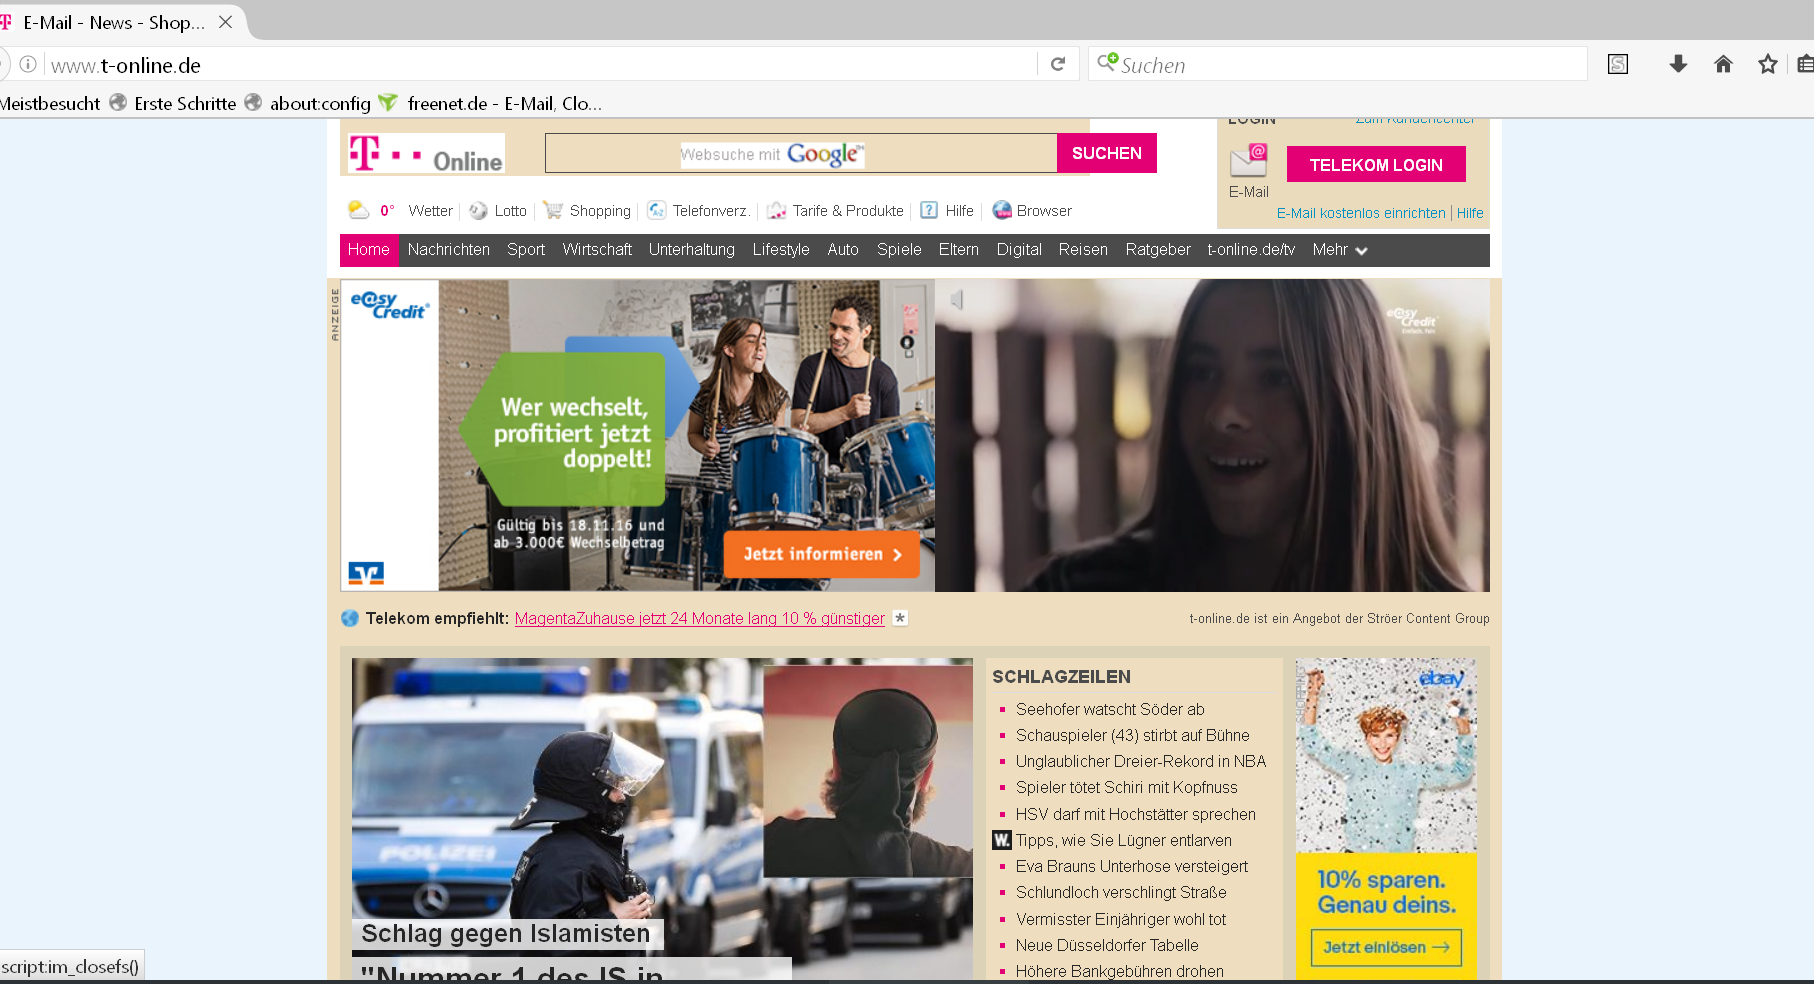The height and width of the screenshot is (984, 1814).
Task: Reload the page with the refresh icon
Action: (x=1058, y=64)
